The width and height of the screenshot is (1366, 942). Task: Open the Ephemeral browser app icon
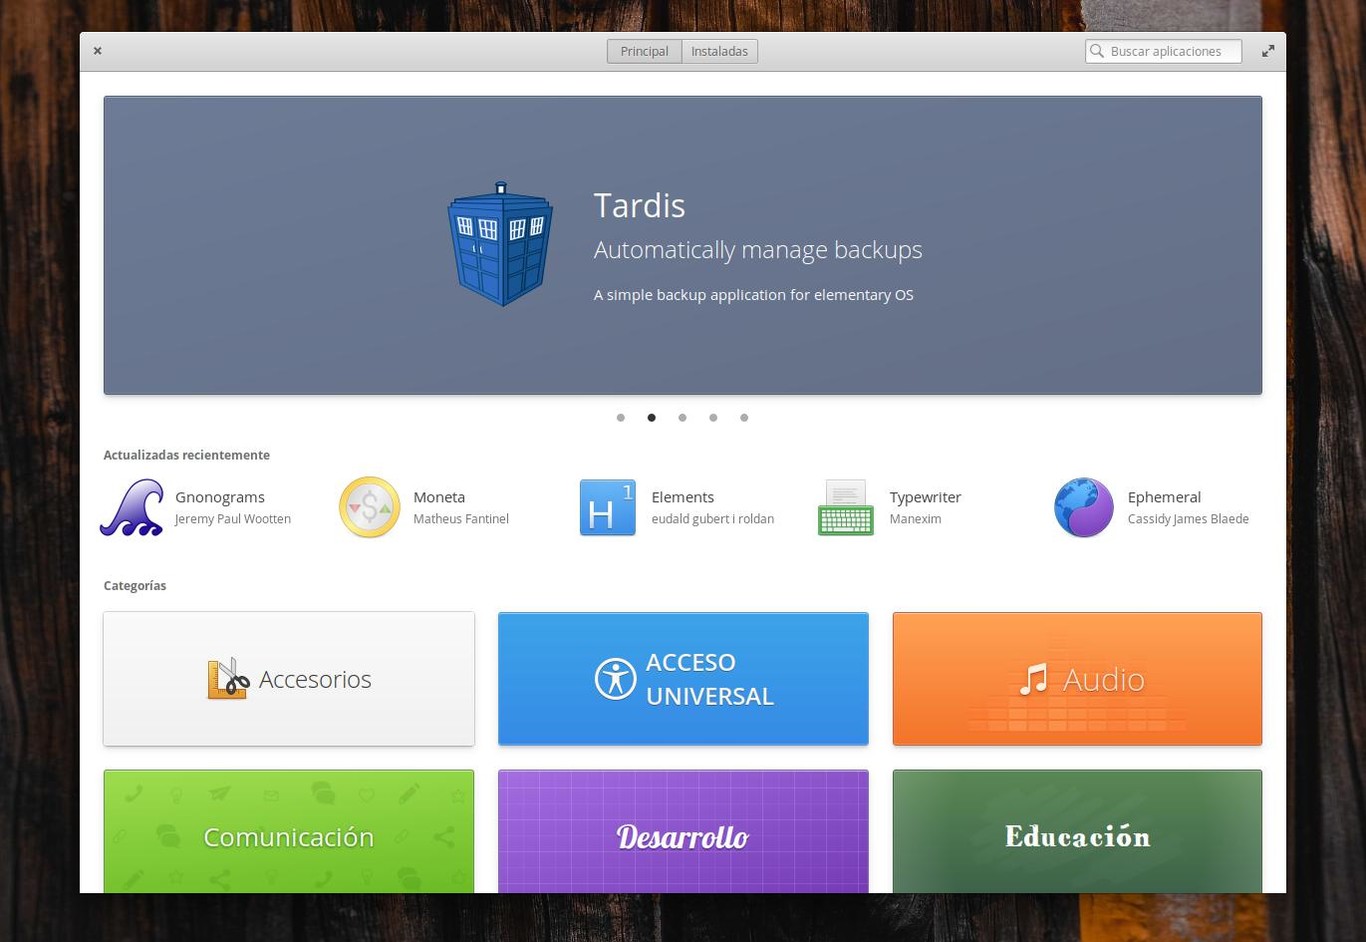(1083, 507)
